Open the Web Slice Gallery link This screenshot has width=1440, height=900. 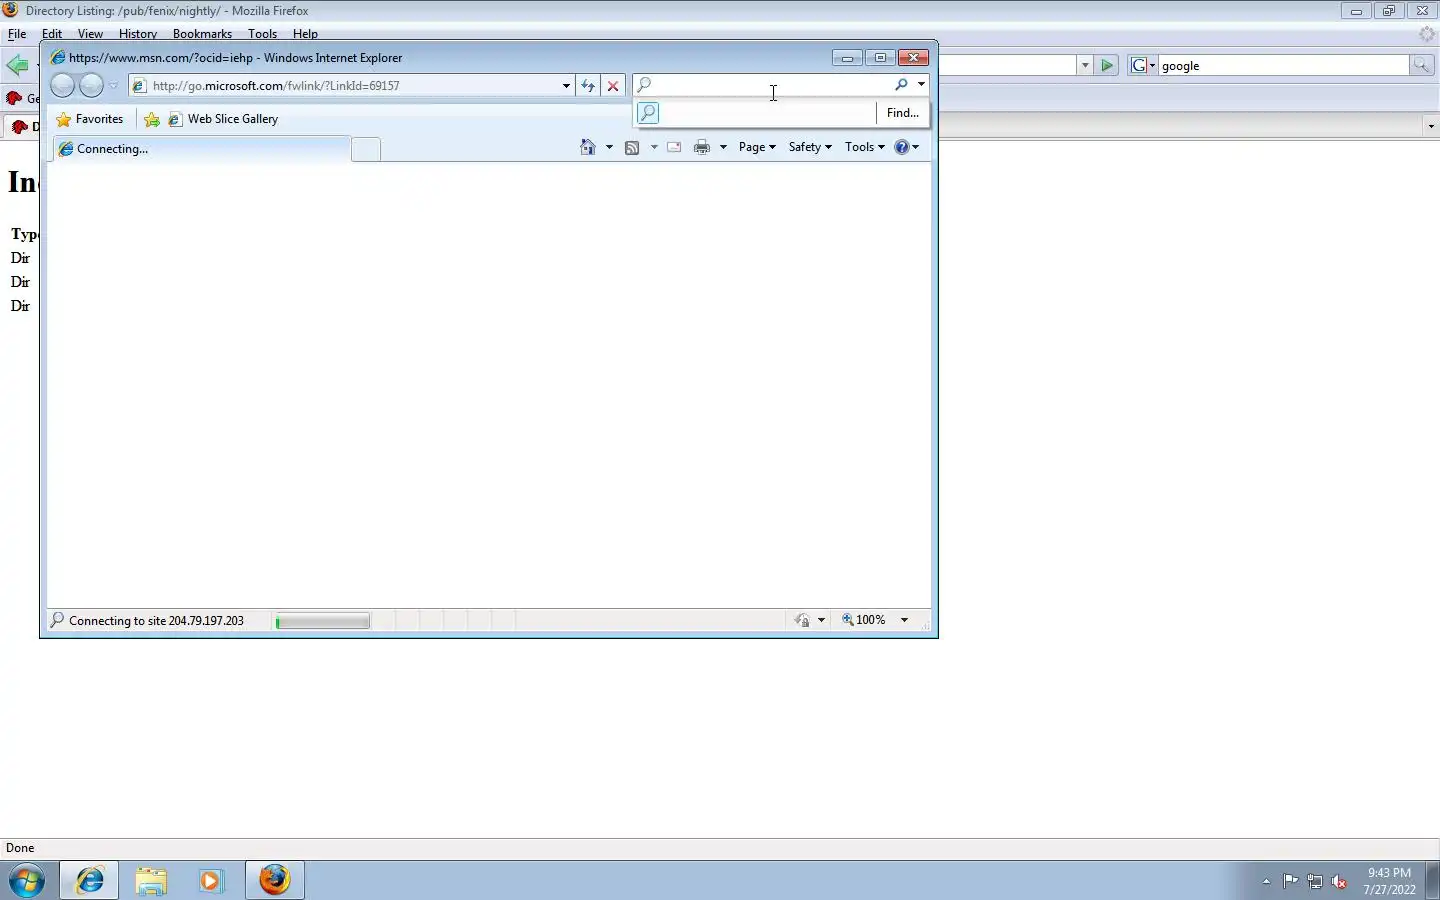point(223,119)
